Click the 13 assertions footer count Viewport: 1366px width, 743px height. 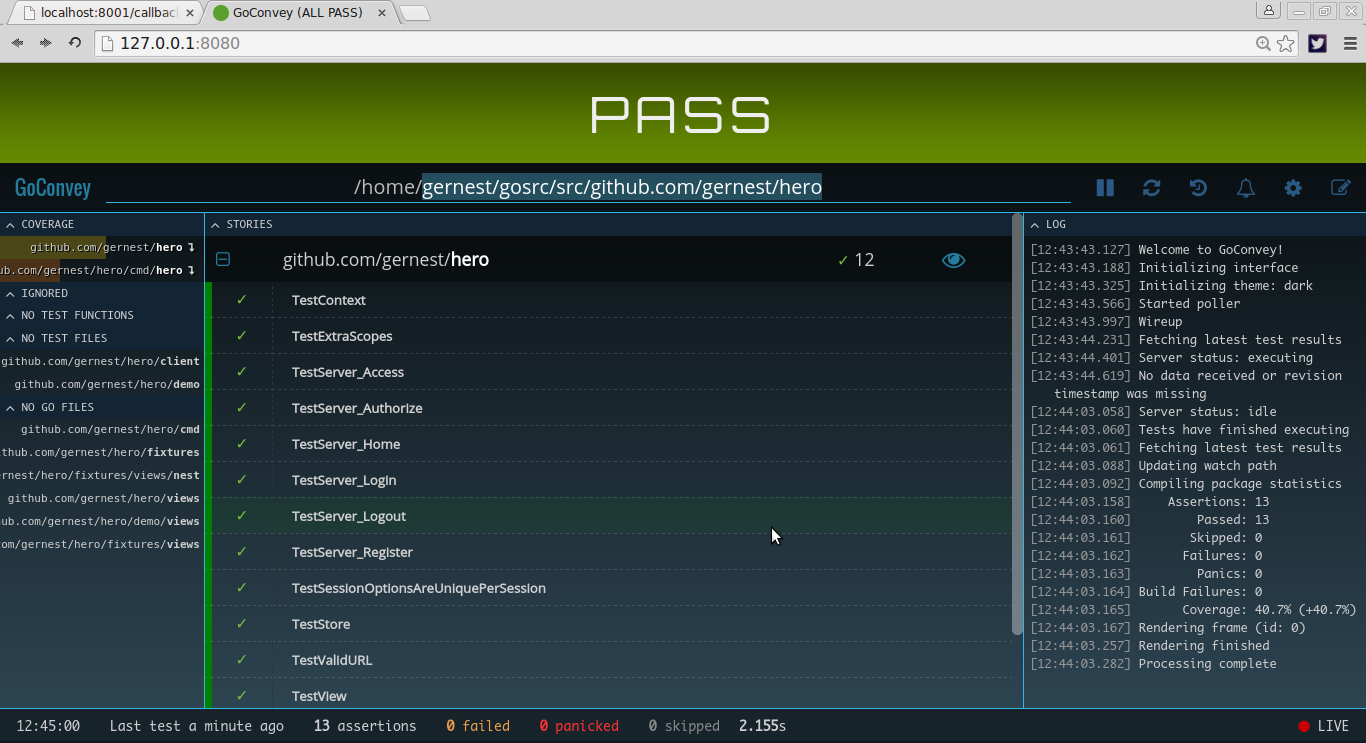(365, 726)
